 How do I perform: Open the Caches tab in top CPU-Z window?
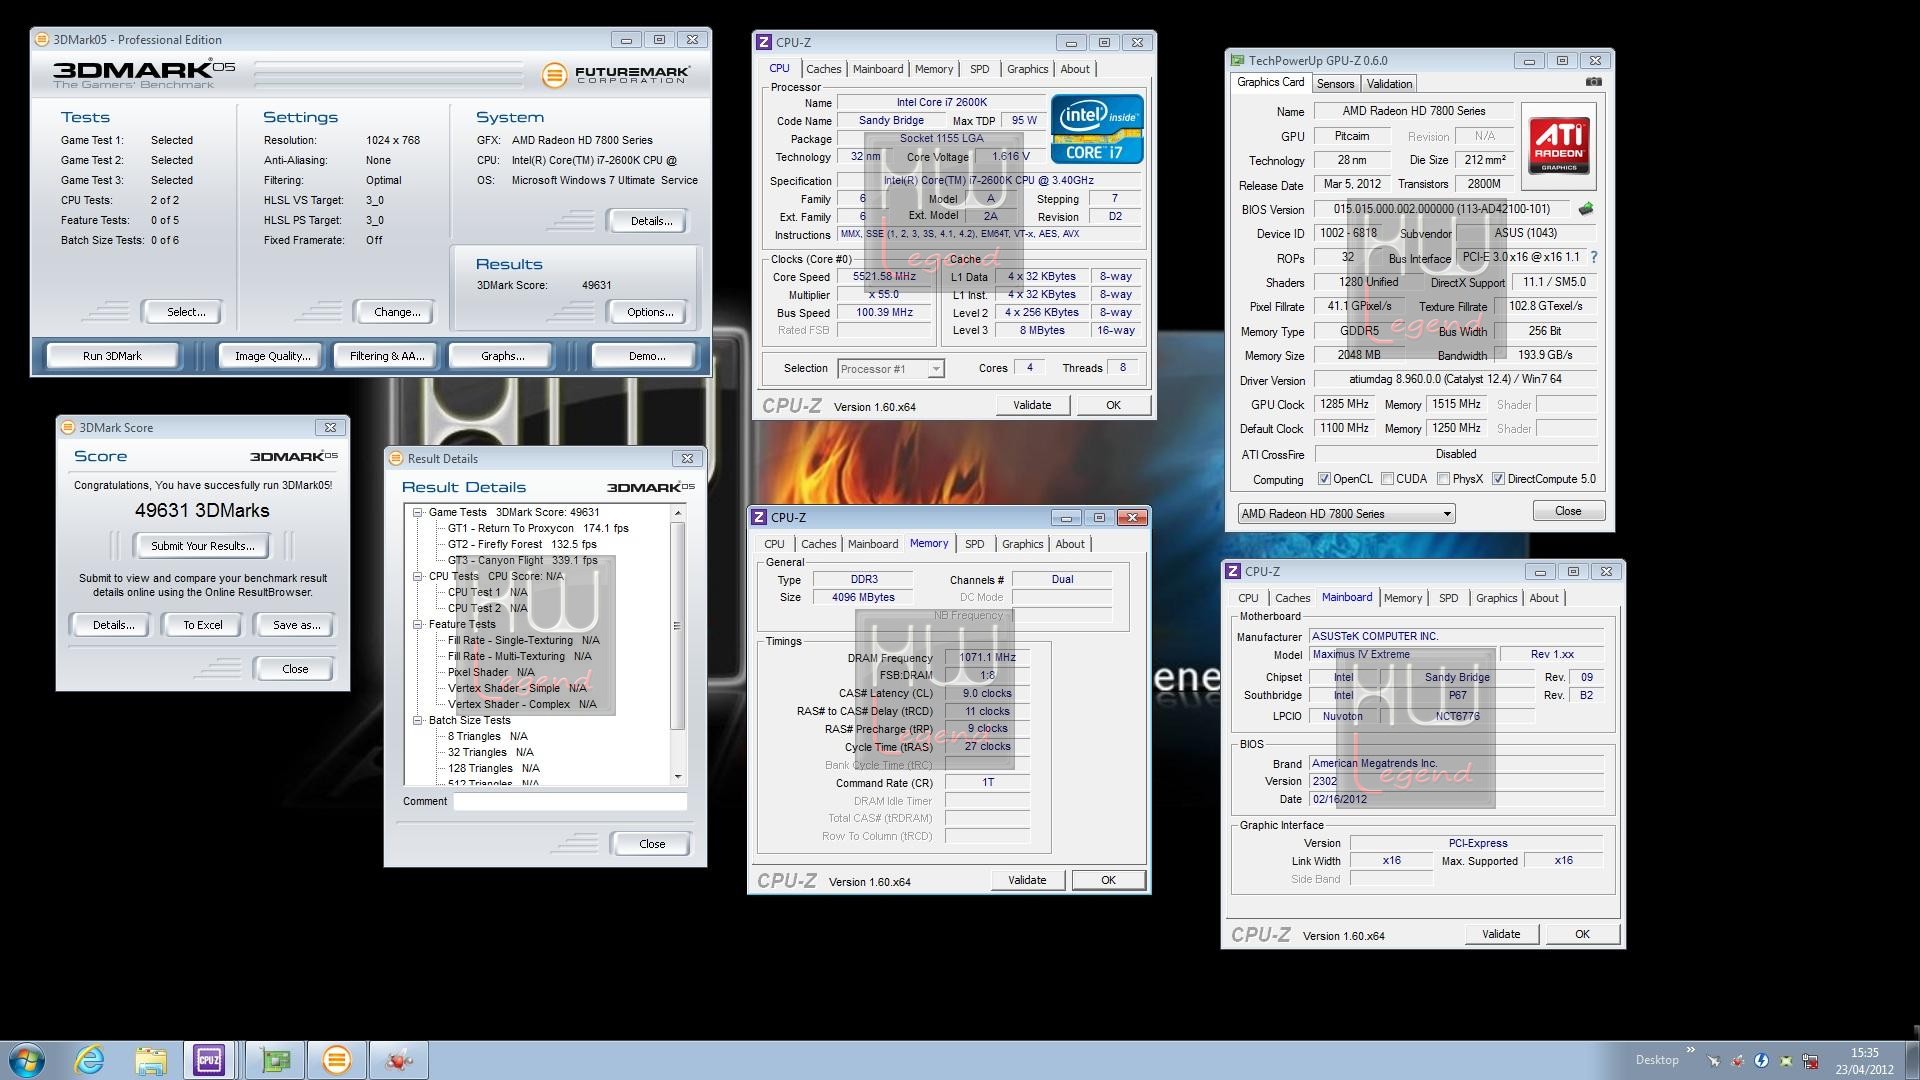823,69
